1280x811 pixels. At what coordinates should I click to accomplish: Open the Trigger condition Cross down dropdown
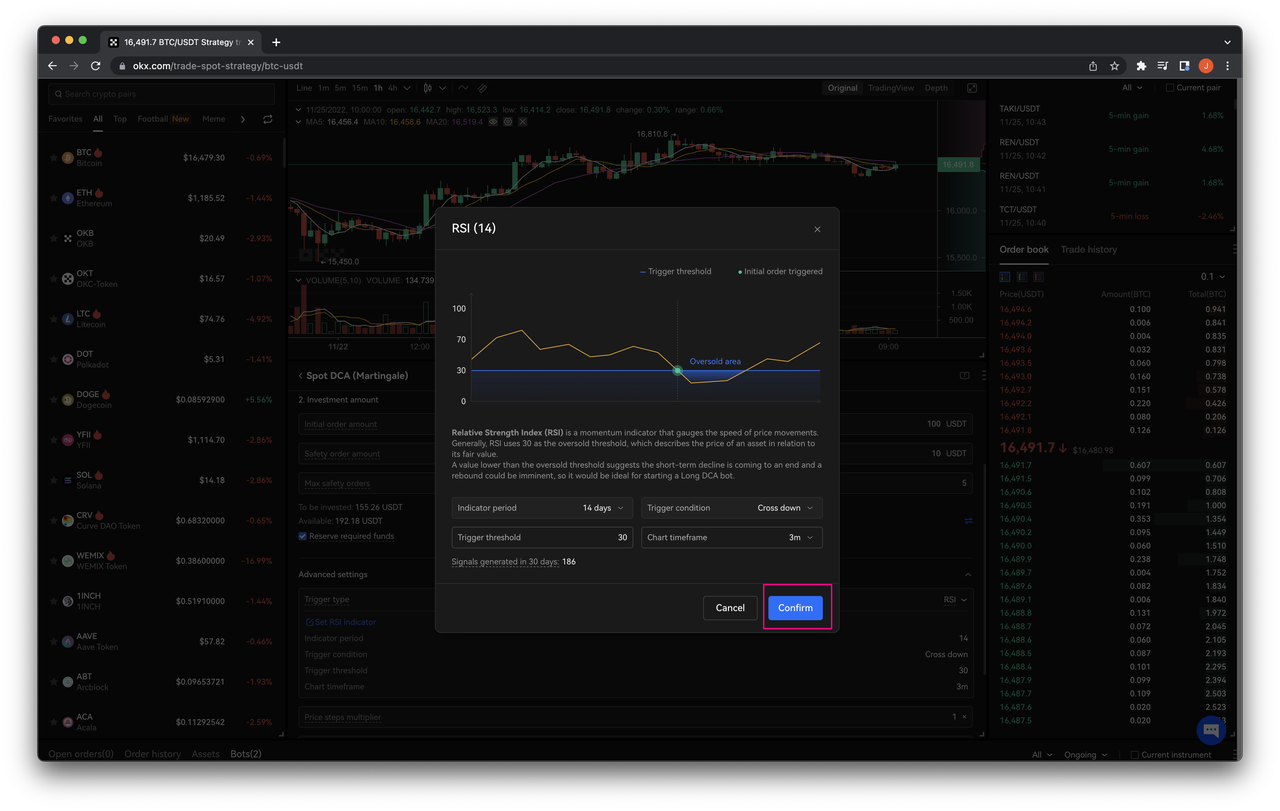click(731, 507)
